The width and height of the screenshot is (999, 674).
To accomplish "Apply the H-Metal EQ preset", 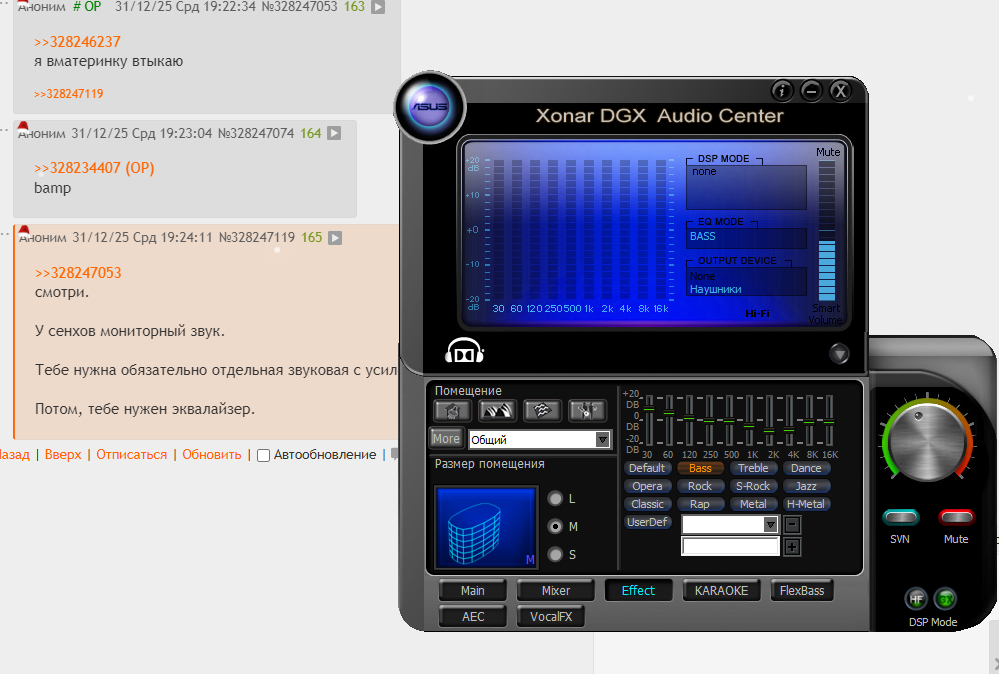I will [806, 504].
